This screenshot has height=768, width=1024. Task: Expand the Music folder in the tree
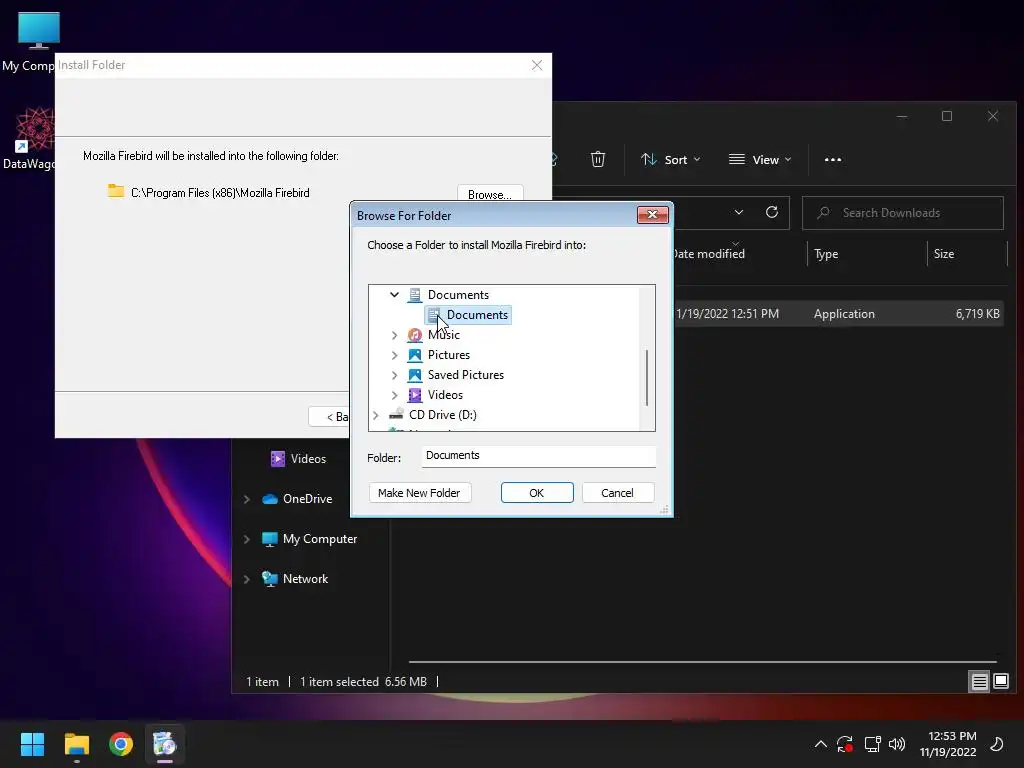pyautogui.click(x=394, y=335)
